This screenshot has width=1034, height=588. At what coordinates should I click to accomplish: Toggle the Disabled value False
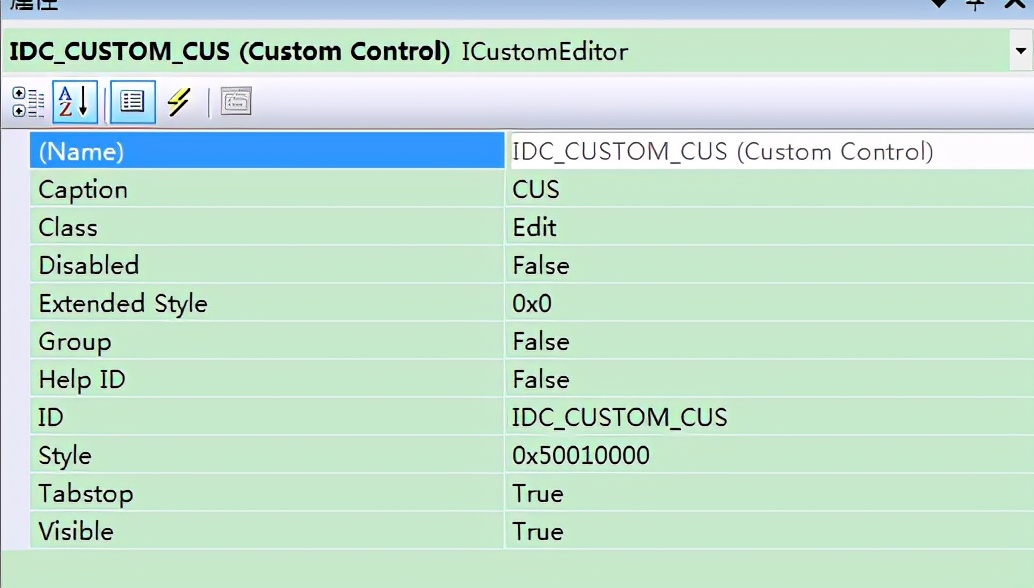click(x=541, y=266)
